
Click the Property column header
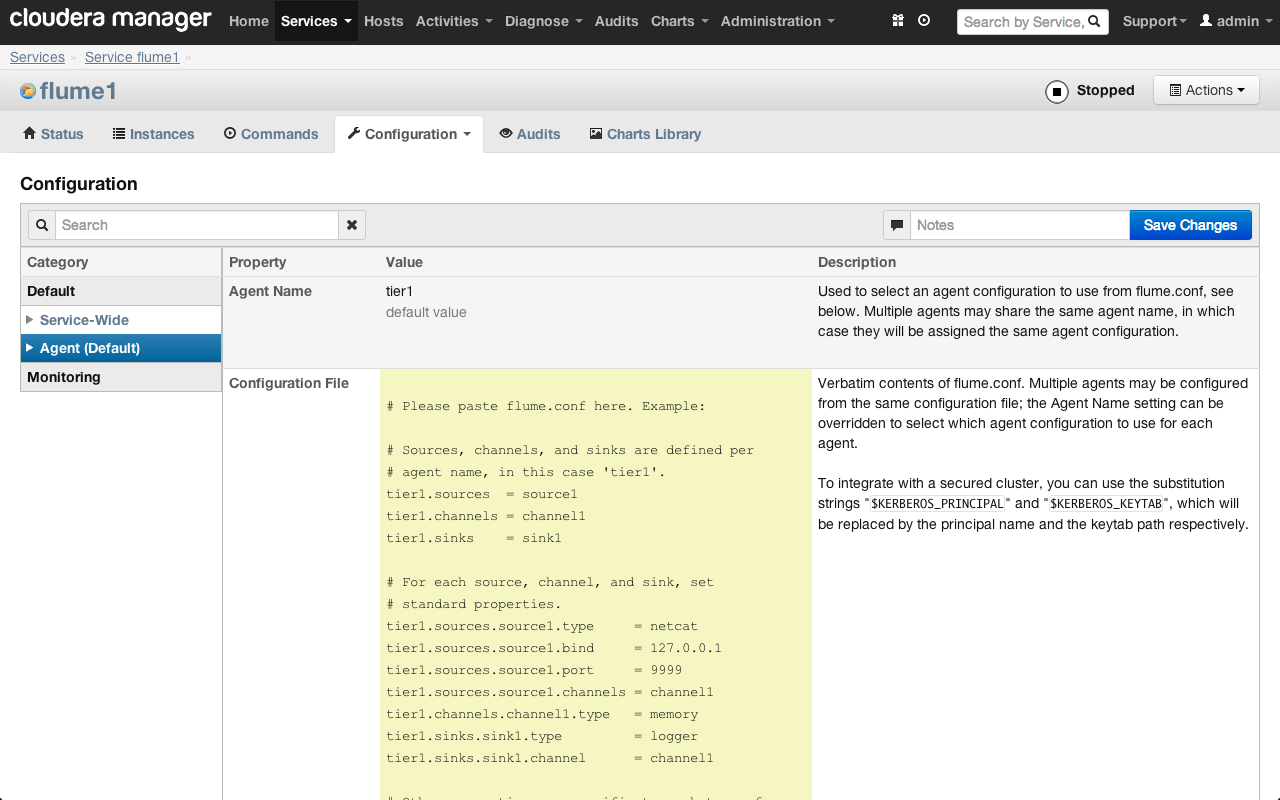click(258, 262)
